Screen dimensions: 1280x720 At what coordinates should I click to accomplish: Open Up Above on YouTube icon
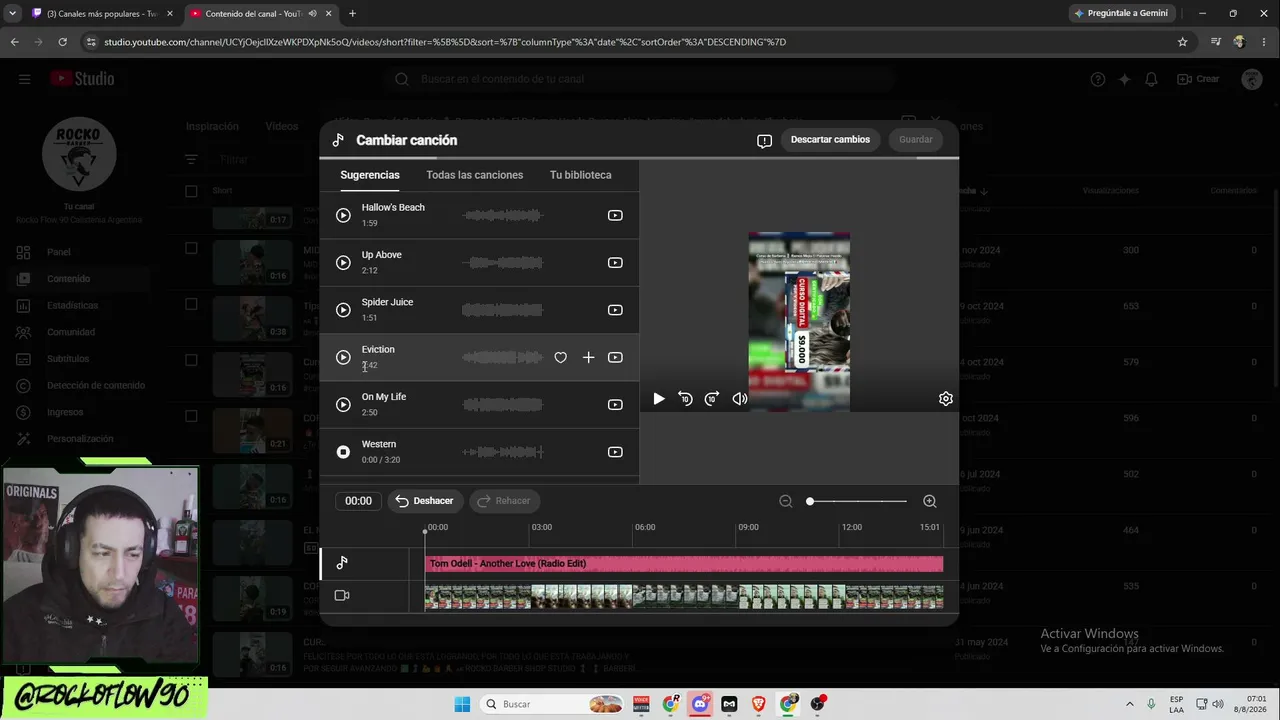(x=615, y=263)
